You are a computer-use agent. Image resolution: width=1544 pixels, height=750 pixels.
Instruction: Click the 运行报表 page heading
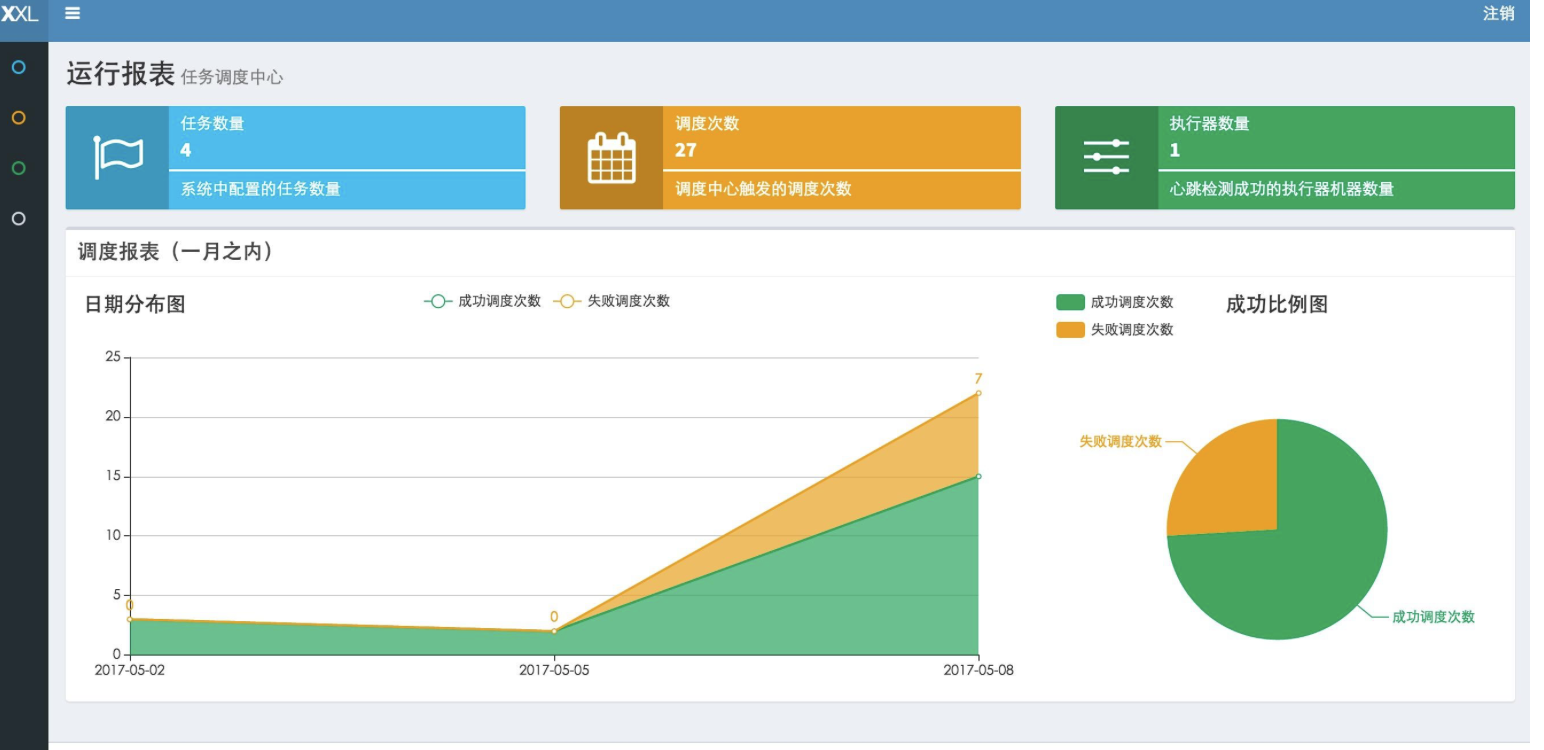coord(120,74)
